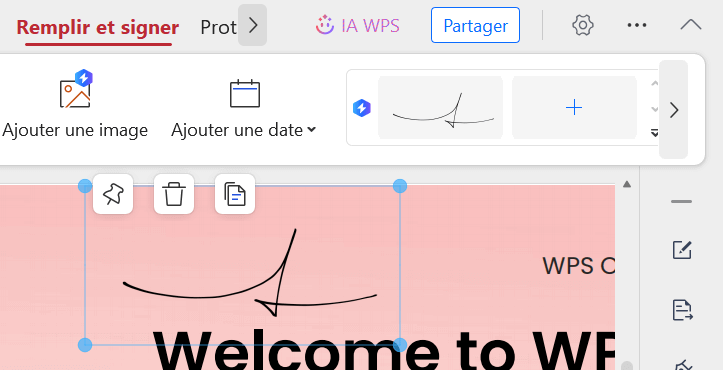Collapse the ribbon with the up chevron

click(691, 25)
